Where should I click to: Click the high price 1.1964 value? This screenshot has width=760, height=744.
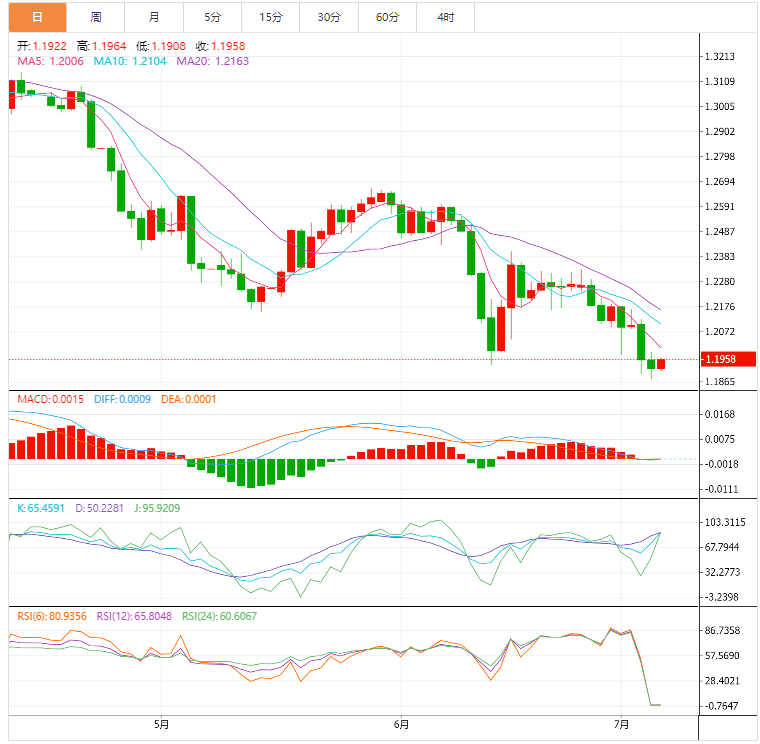(x=109, y=47)
